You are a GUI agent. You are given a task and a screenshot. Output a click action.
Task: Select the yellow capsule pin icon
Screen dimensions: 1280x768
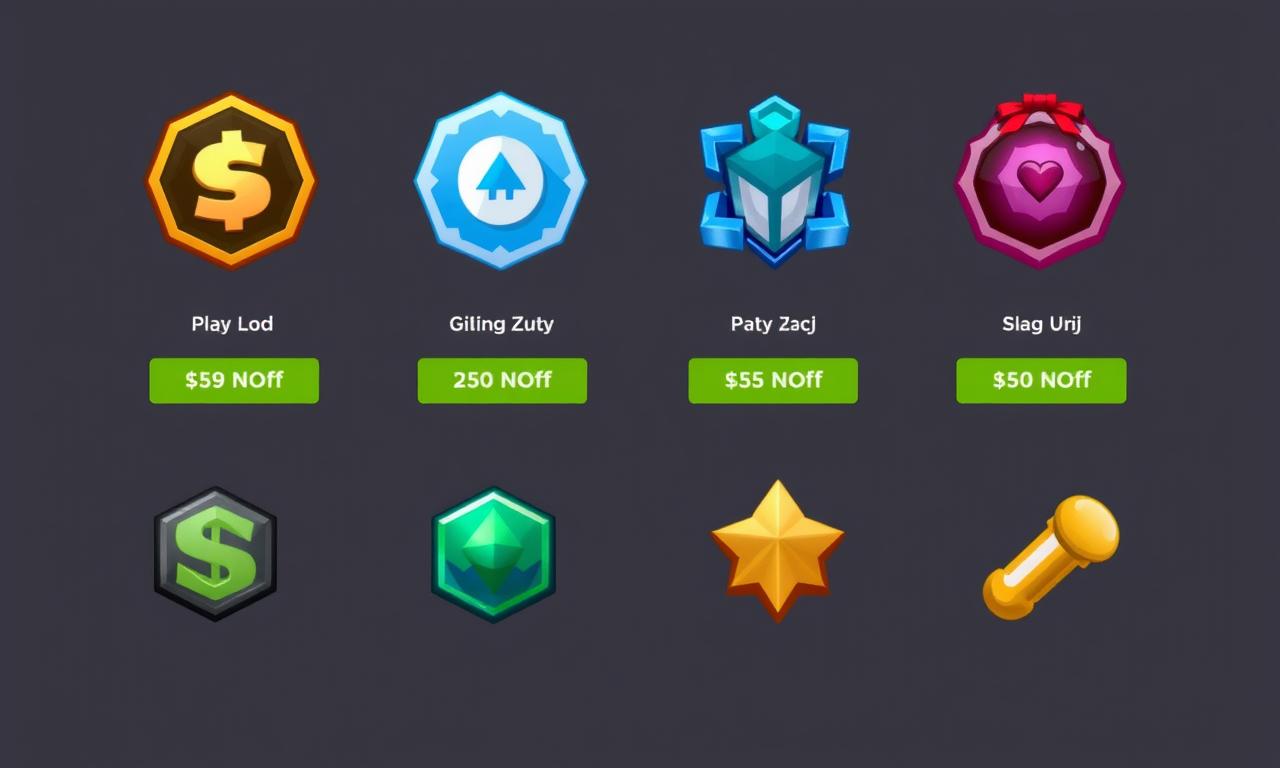pyautogui.click(x=1051, y=556)
